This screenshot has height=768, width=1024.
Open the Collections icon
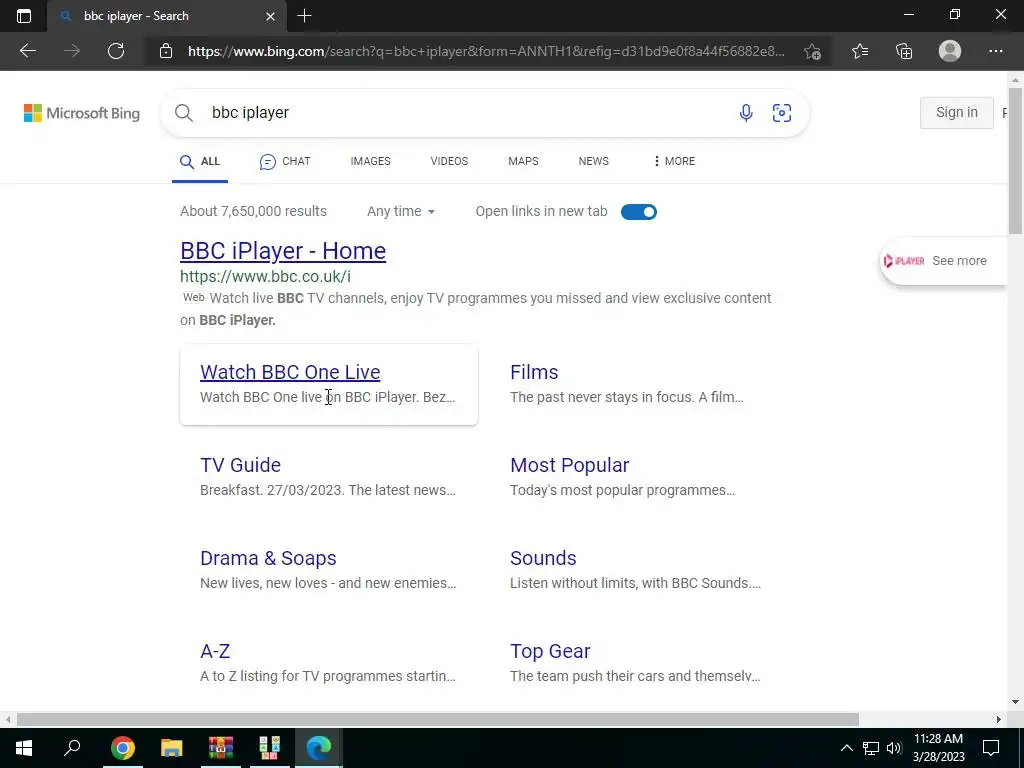coord(904,51)
